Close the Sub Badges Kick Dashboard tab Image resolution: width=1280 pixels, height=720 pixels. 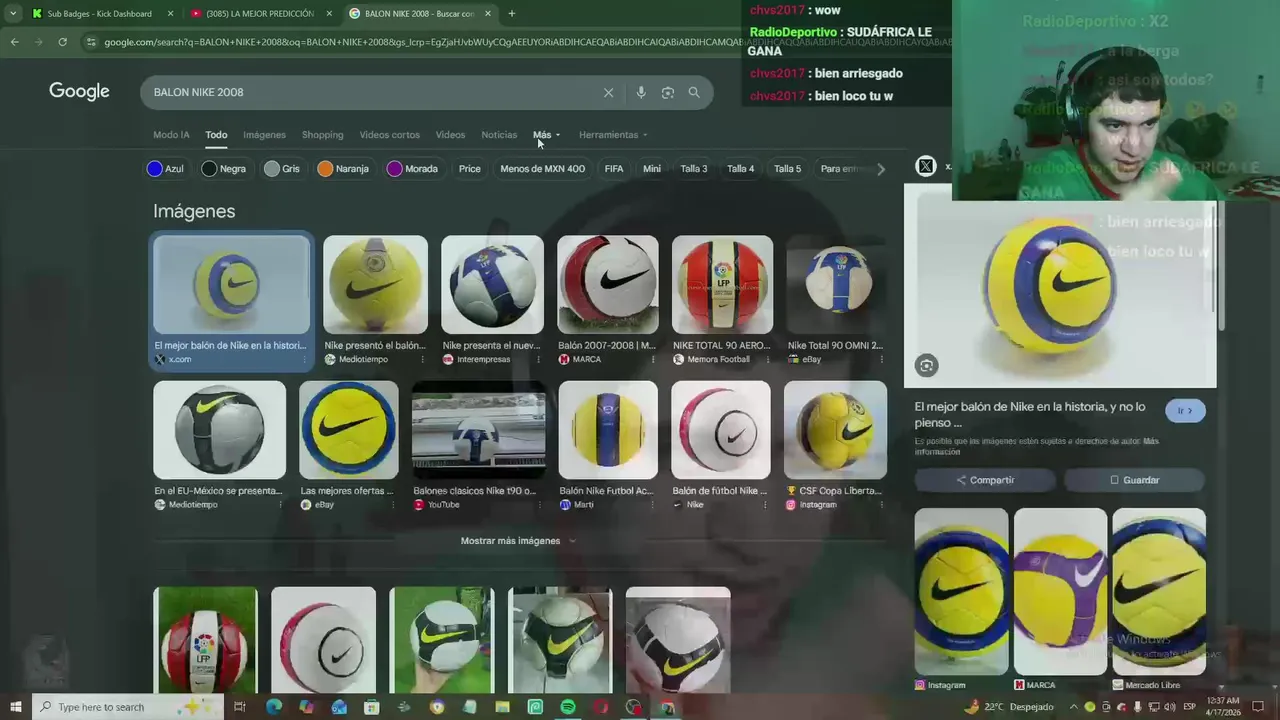click(170, 13)
